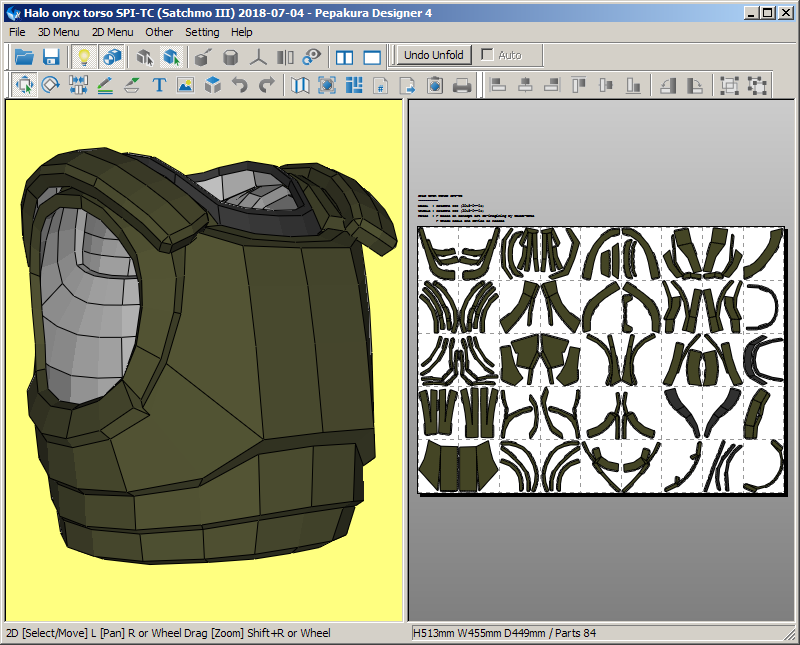Click the Undo Unfold button
Image resolution: width=800 pixels, height=645 pixels.
point(434,55)
